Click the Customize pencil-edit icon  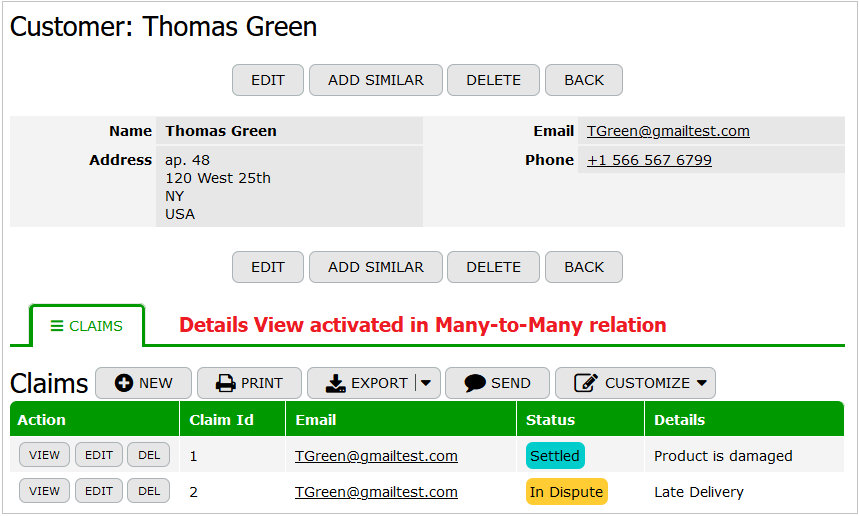(586, 383)
